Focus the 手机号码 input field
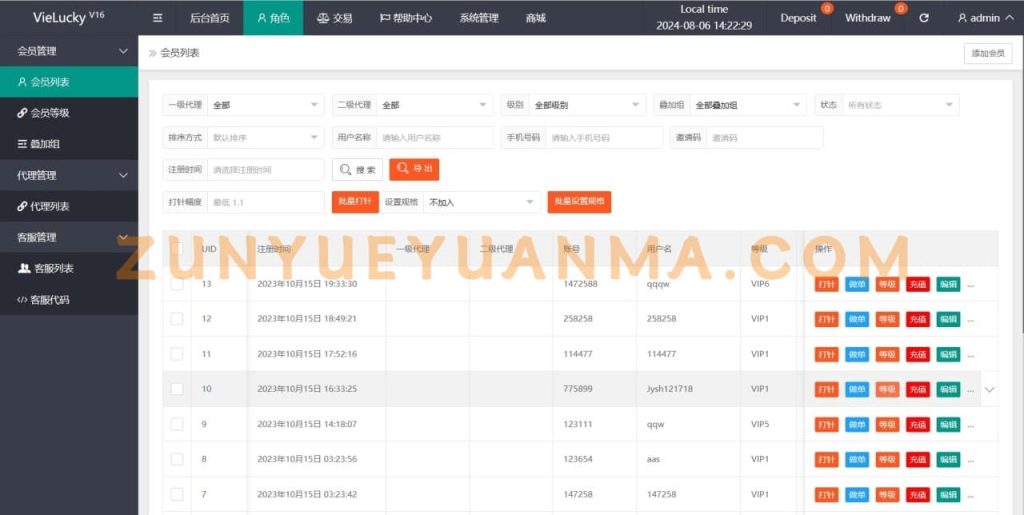 click(604, 138)
